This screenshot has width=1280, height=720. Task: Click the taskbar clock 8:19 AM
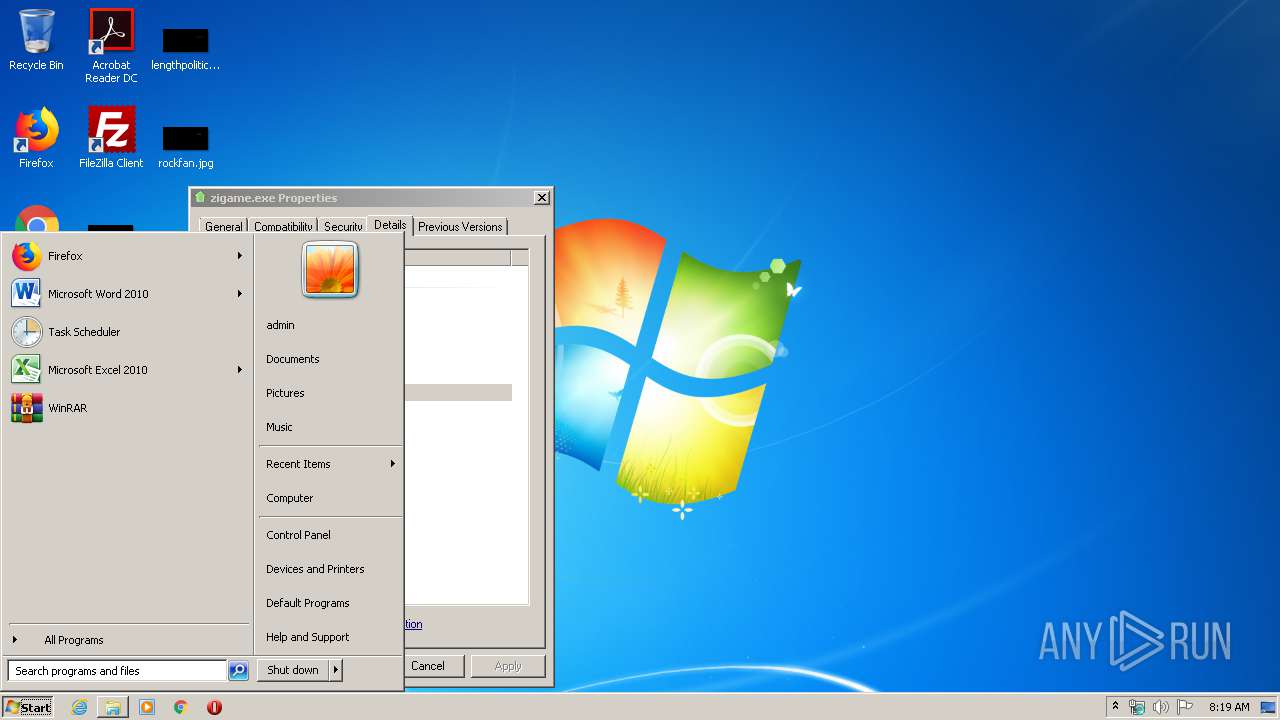pyautogui.click(x=1229, y=707)
